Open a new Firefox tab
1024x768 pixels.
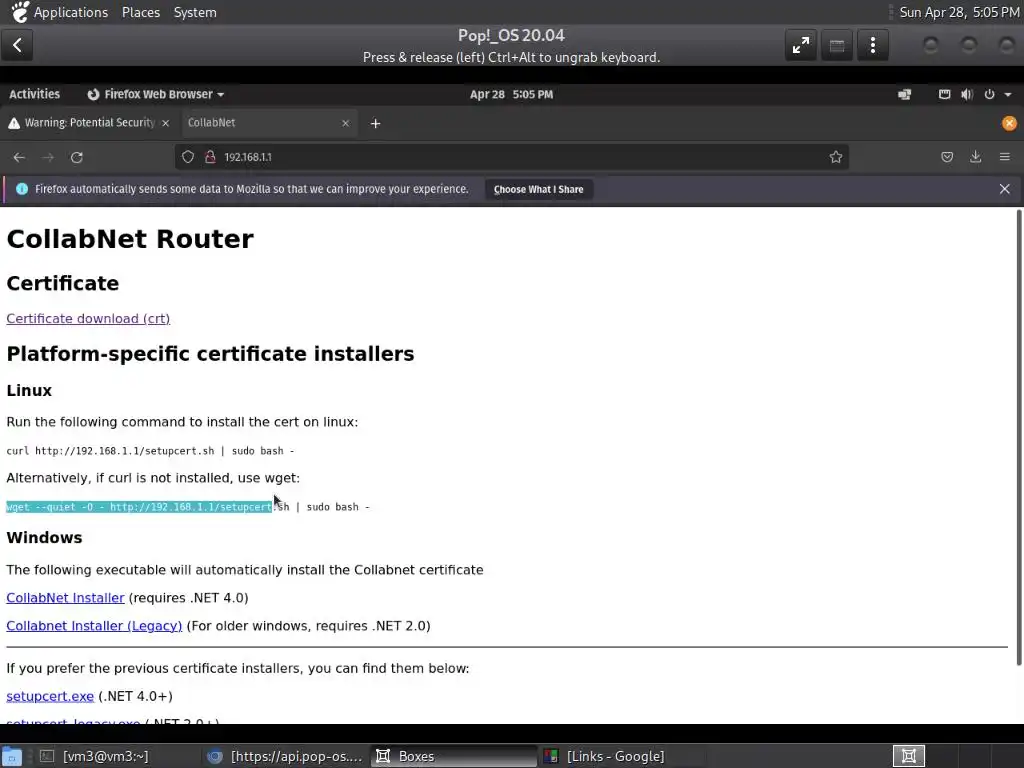376,123
